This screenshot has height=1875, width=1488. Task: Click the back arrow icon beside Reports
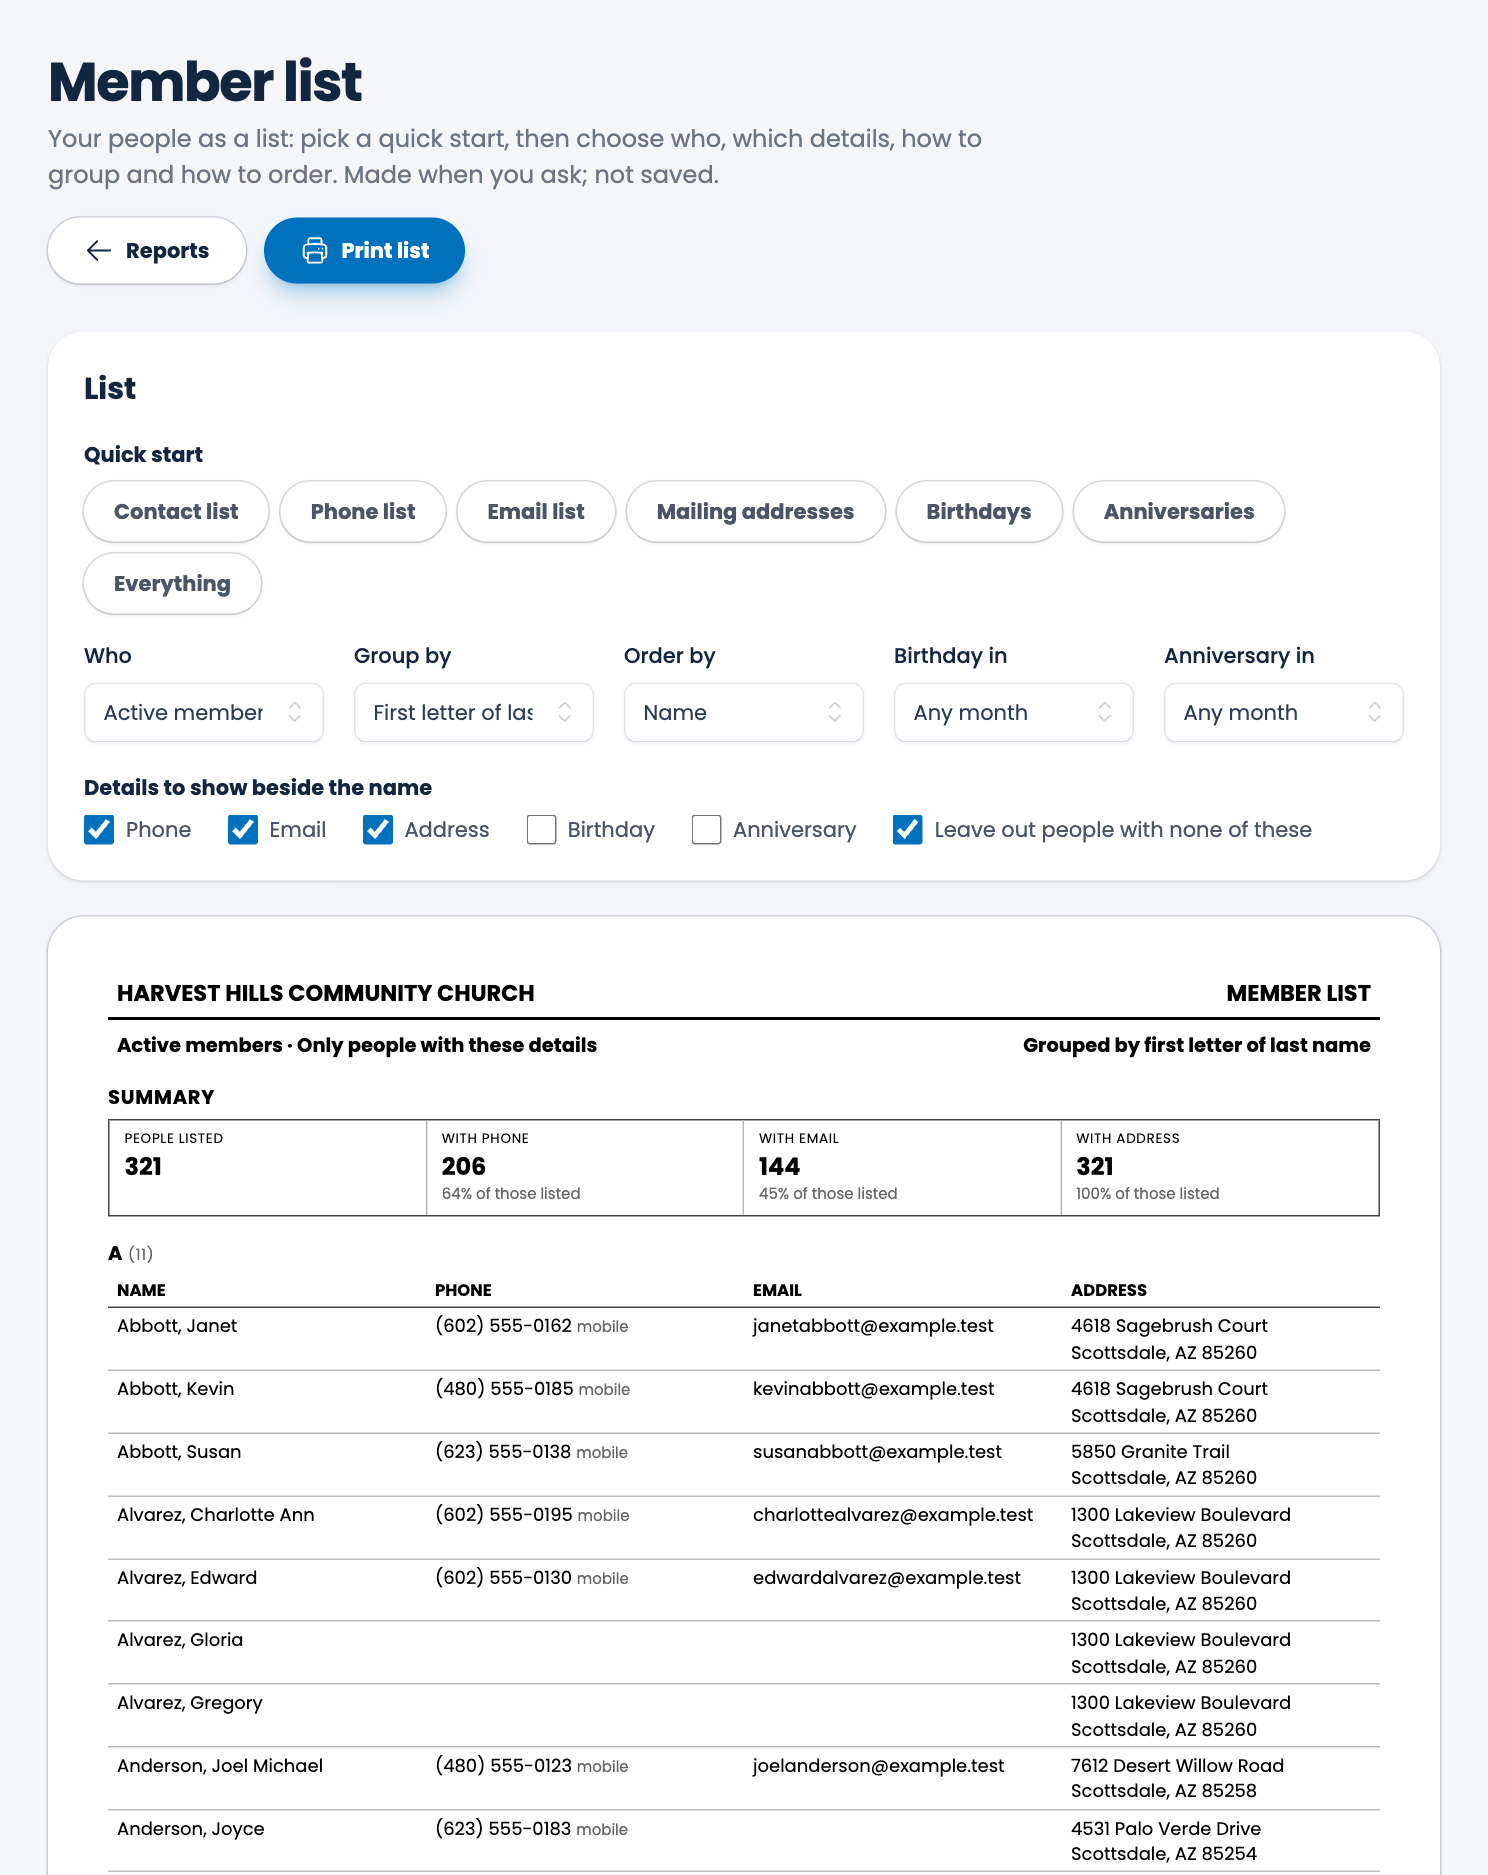tap(98, 250)
